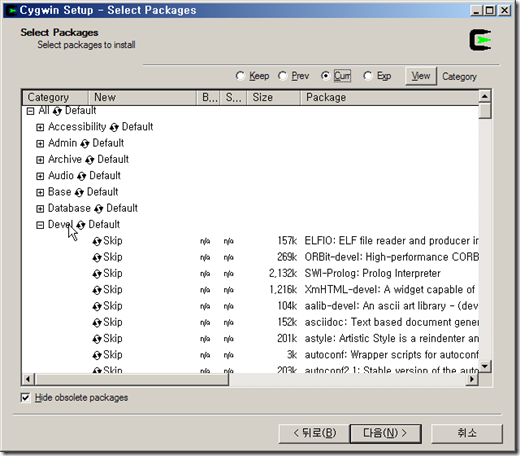Click horizontal scrollbar right arrow

[x=472, y=379]
